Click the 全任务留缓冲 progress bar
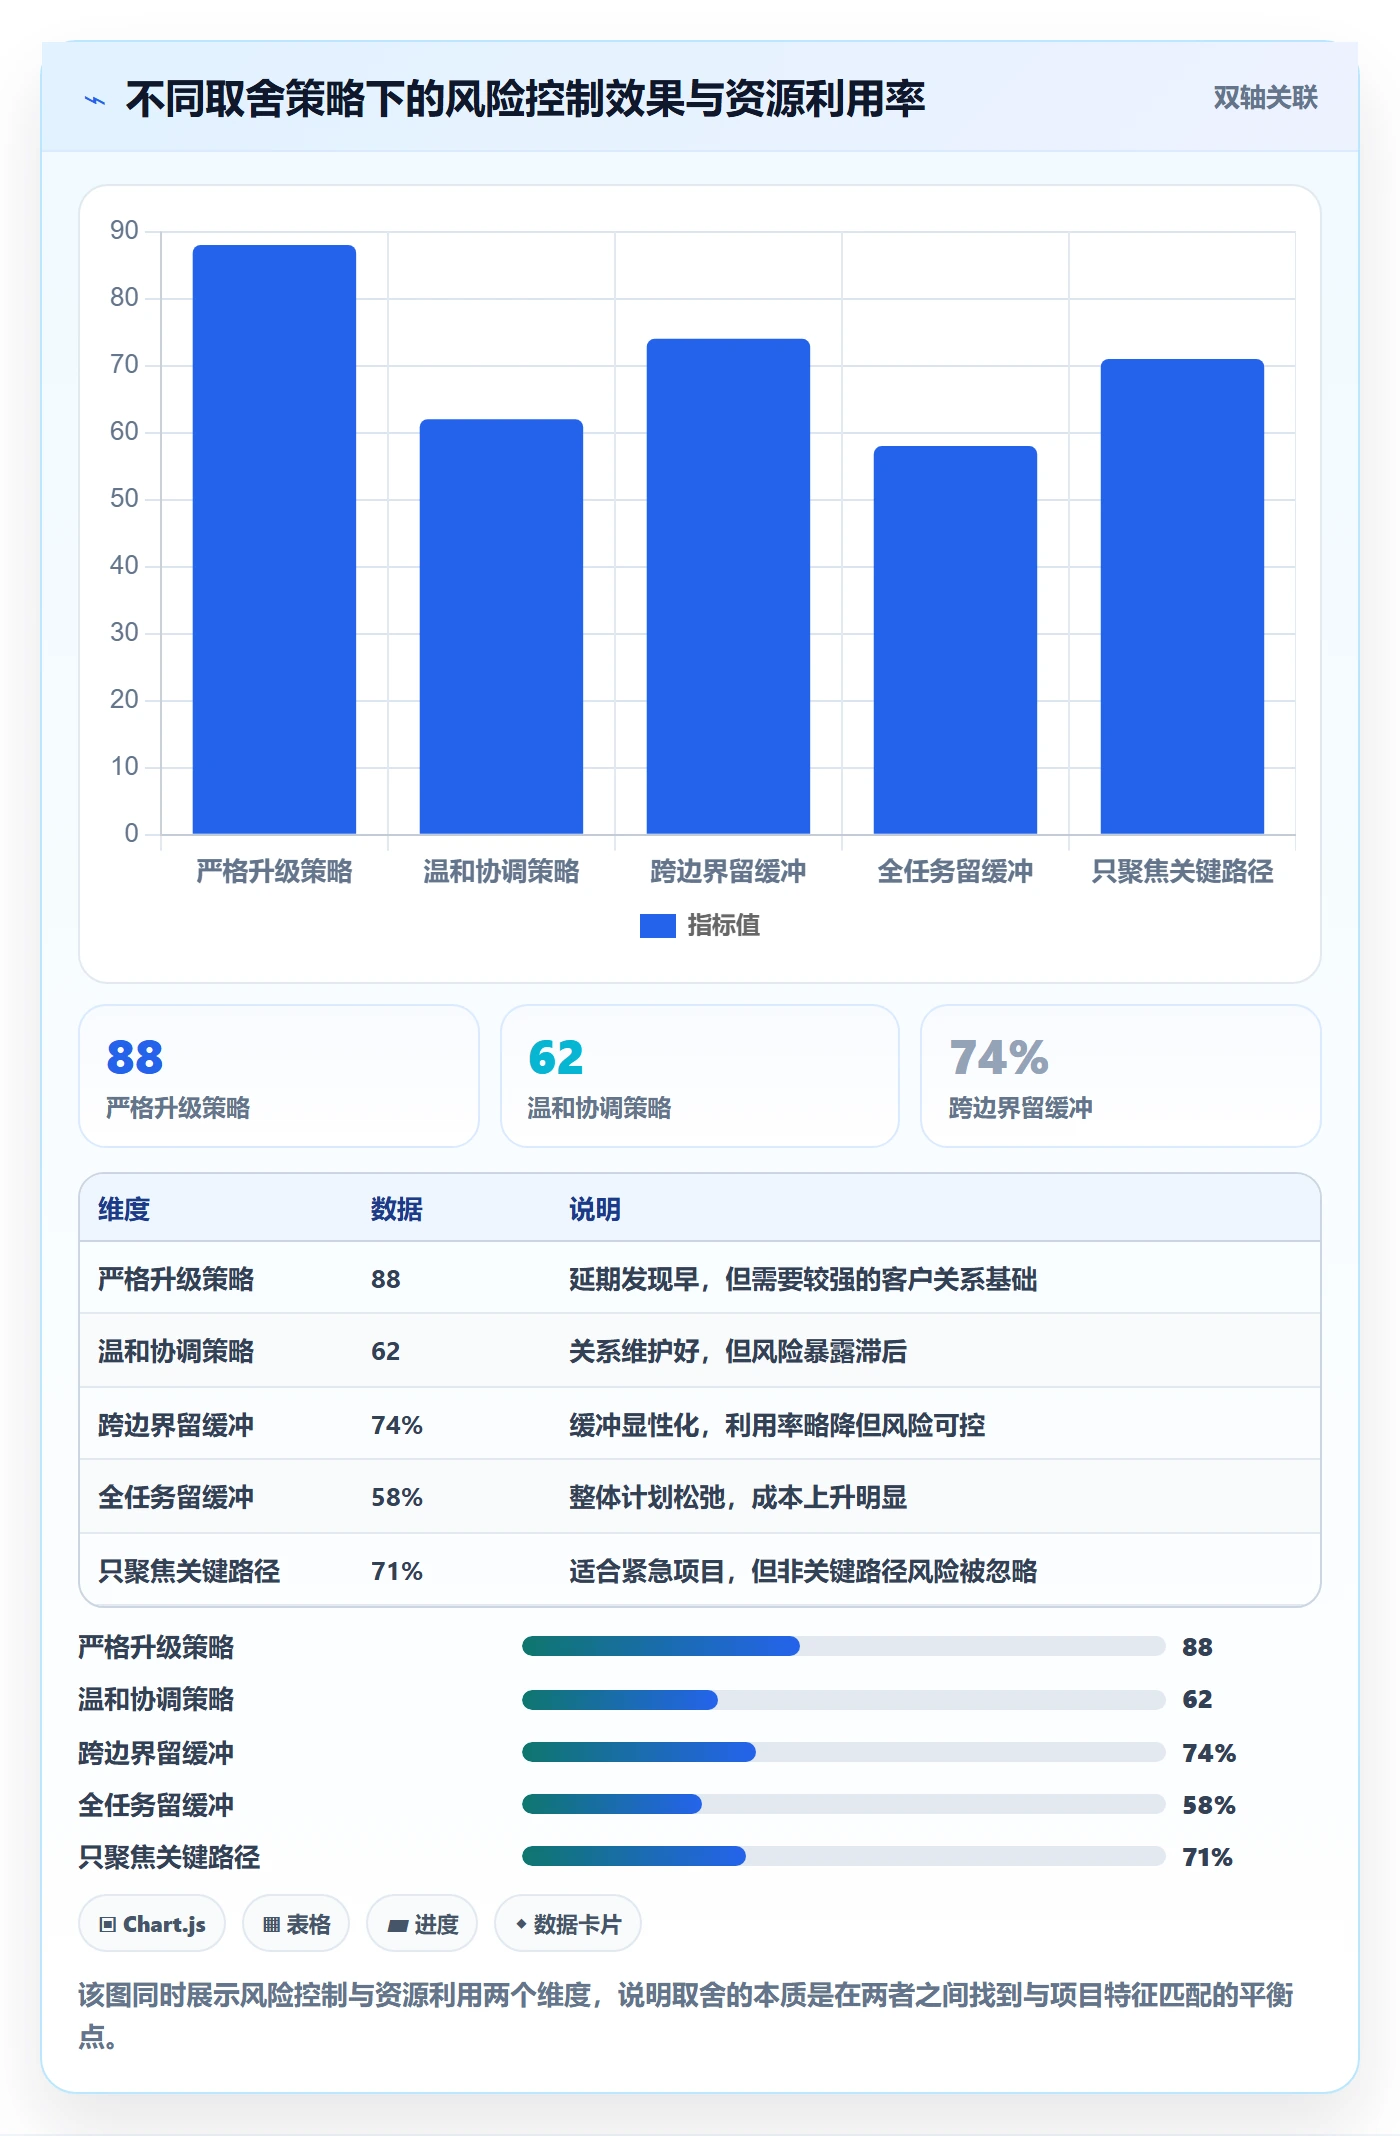The image size is (1400, 2136). 844,1804
